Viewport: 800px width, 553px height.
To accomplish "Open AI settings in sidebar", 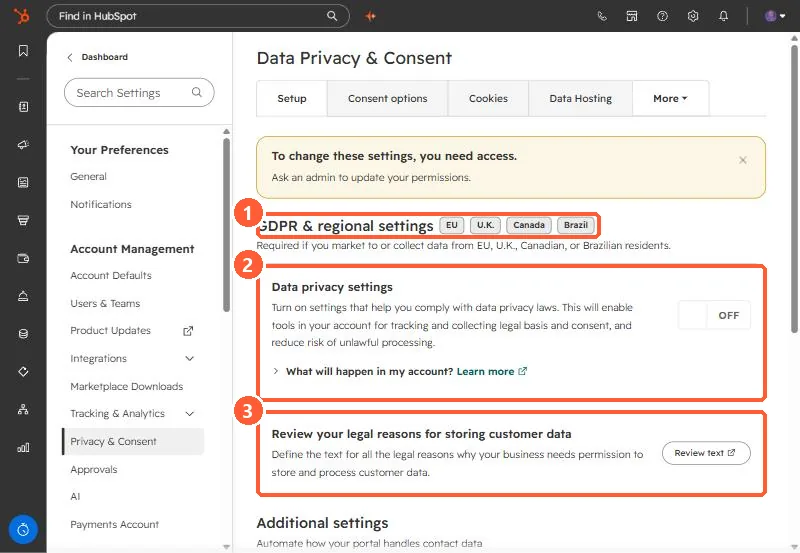I will pyautogui.click(x=75, y=496).
